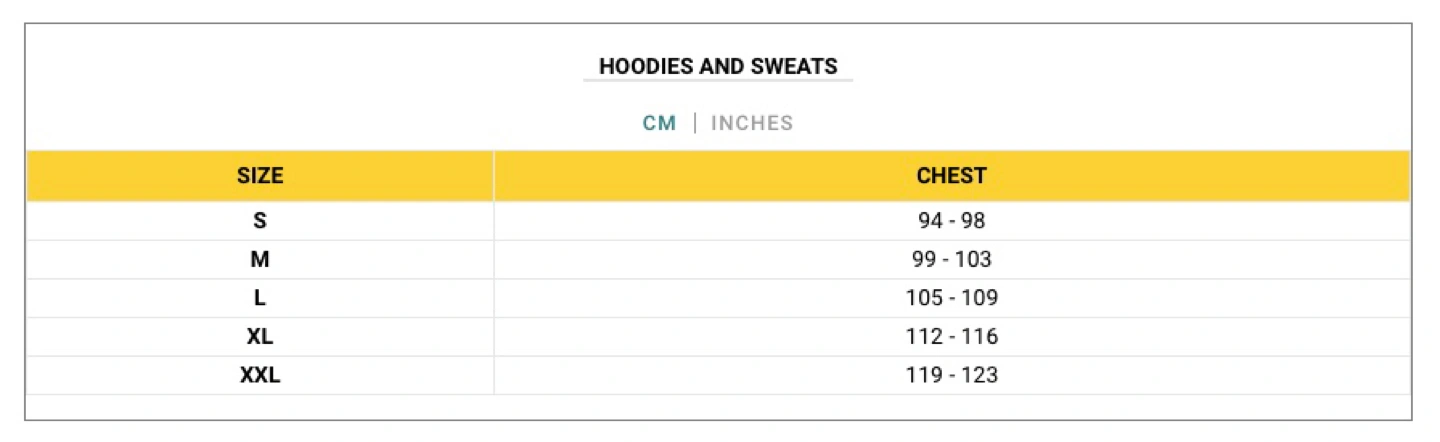Click the underline beneath HOODIES AND SWEATS

click(718, 80)
